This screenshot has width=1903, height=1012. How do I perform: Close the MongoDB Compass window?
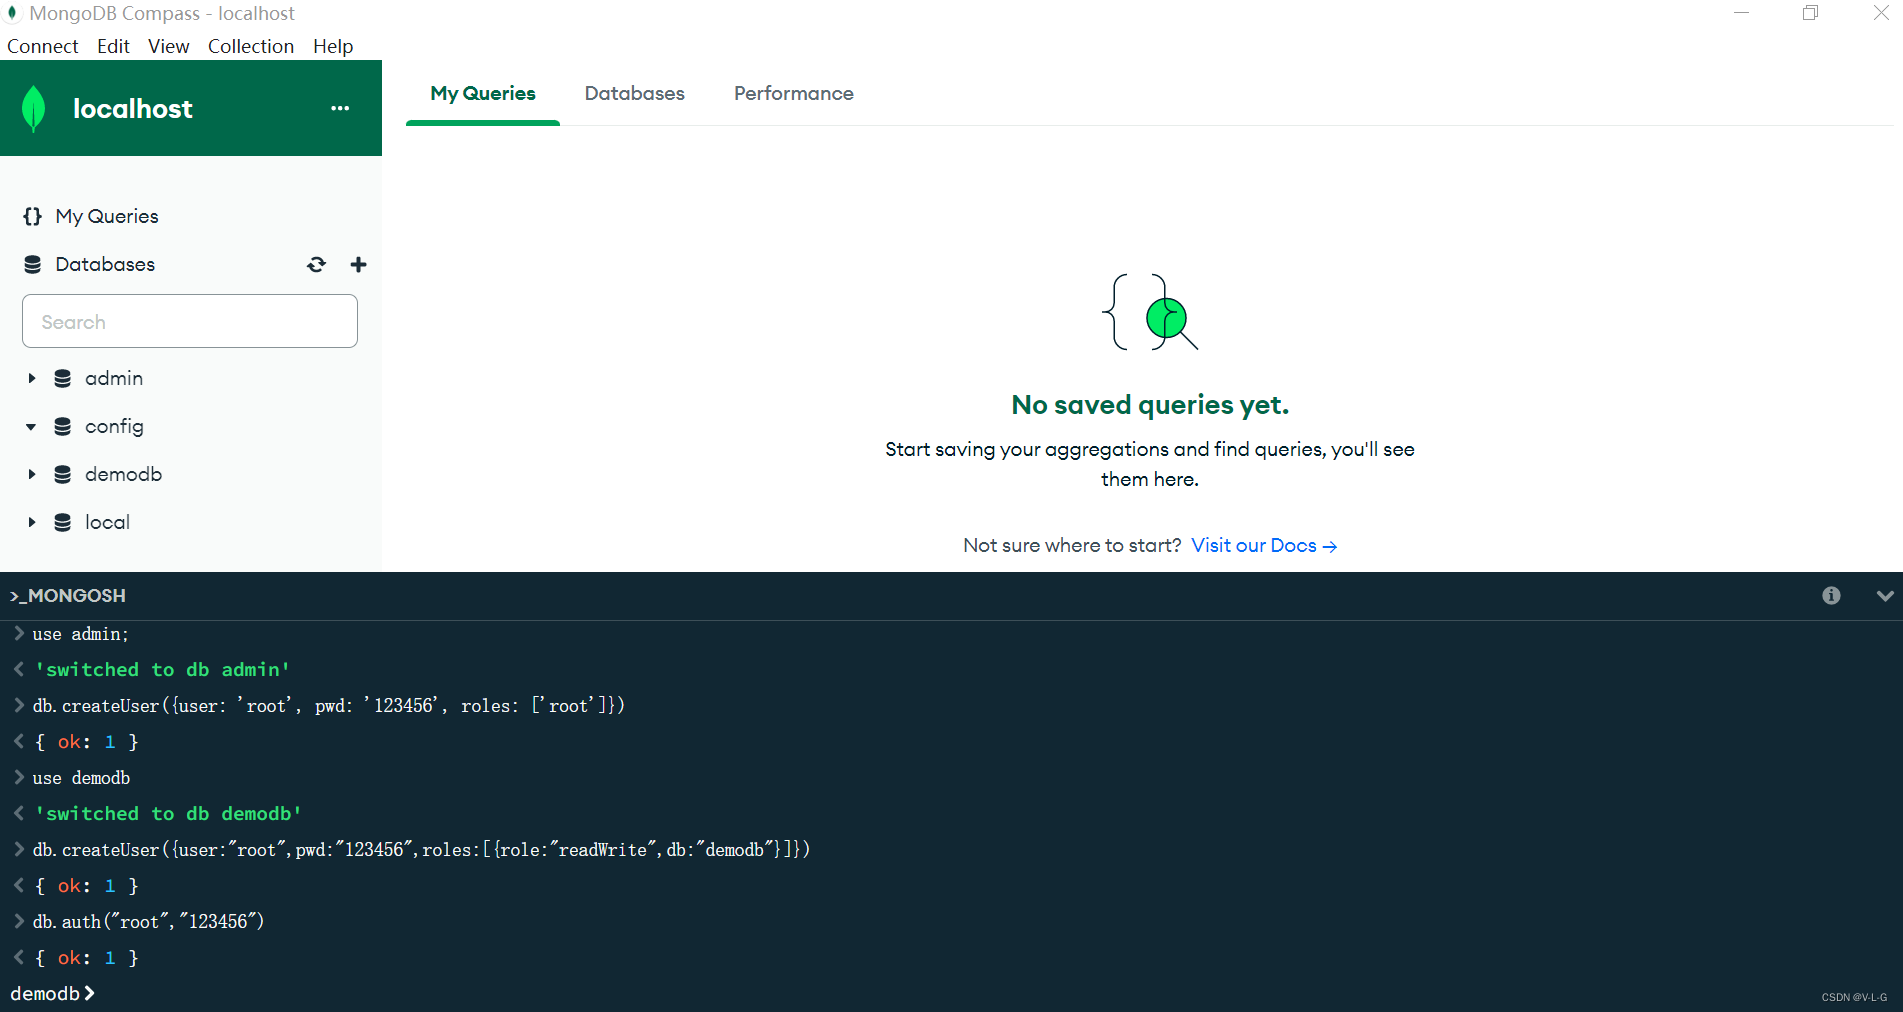[x=1880, y=13]
